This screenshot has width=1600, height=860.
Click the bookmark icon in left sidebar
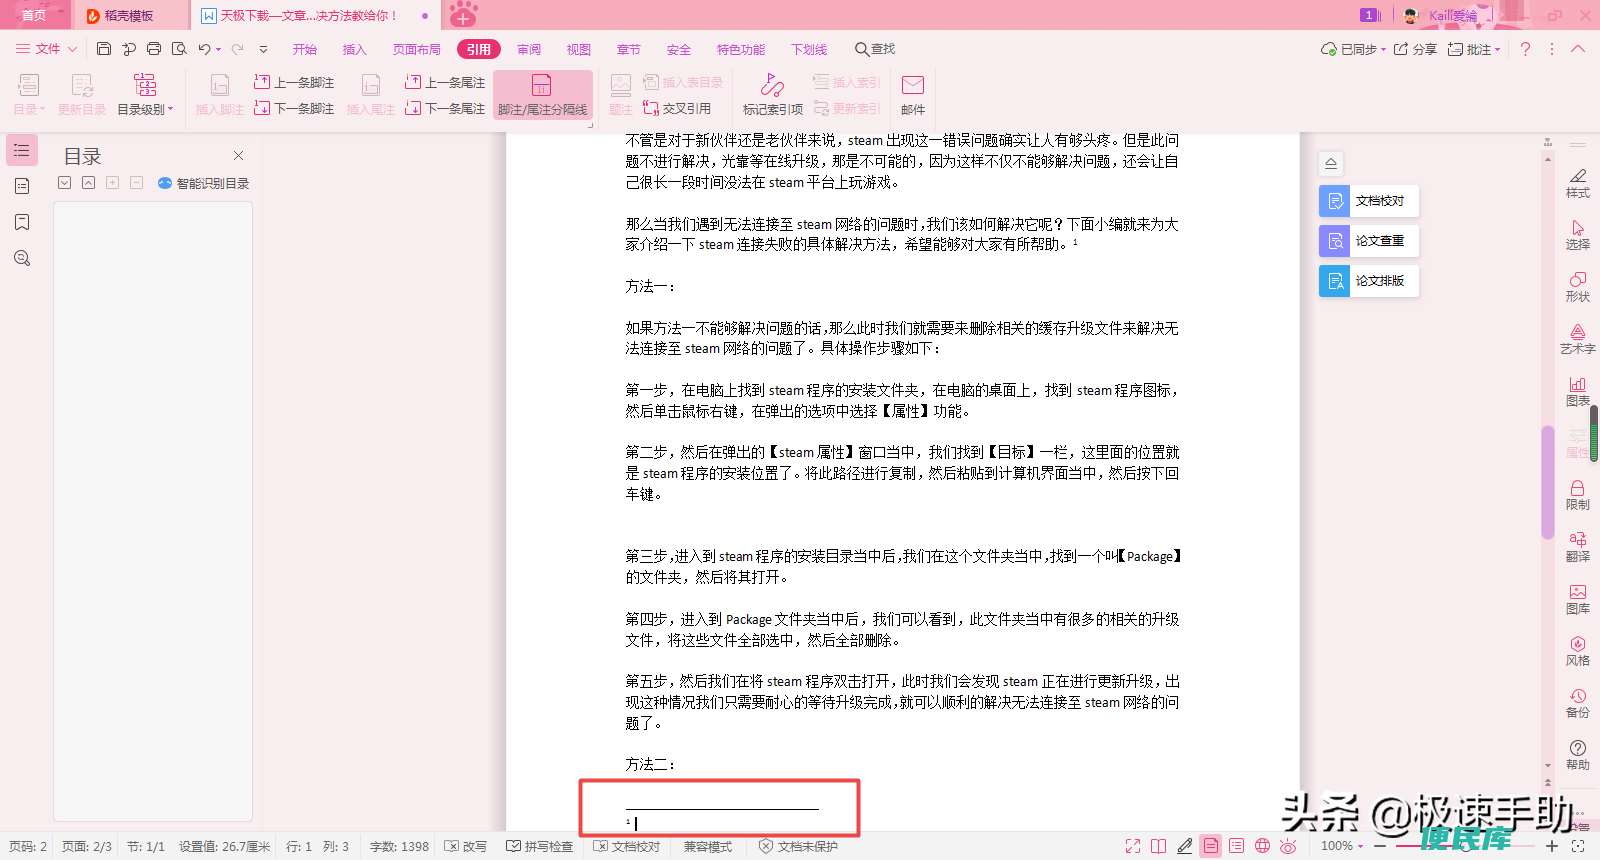[x=22, y=222]
